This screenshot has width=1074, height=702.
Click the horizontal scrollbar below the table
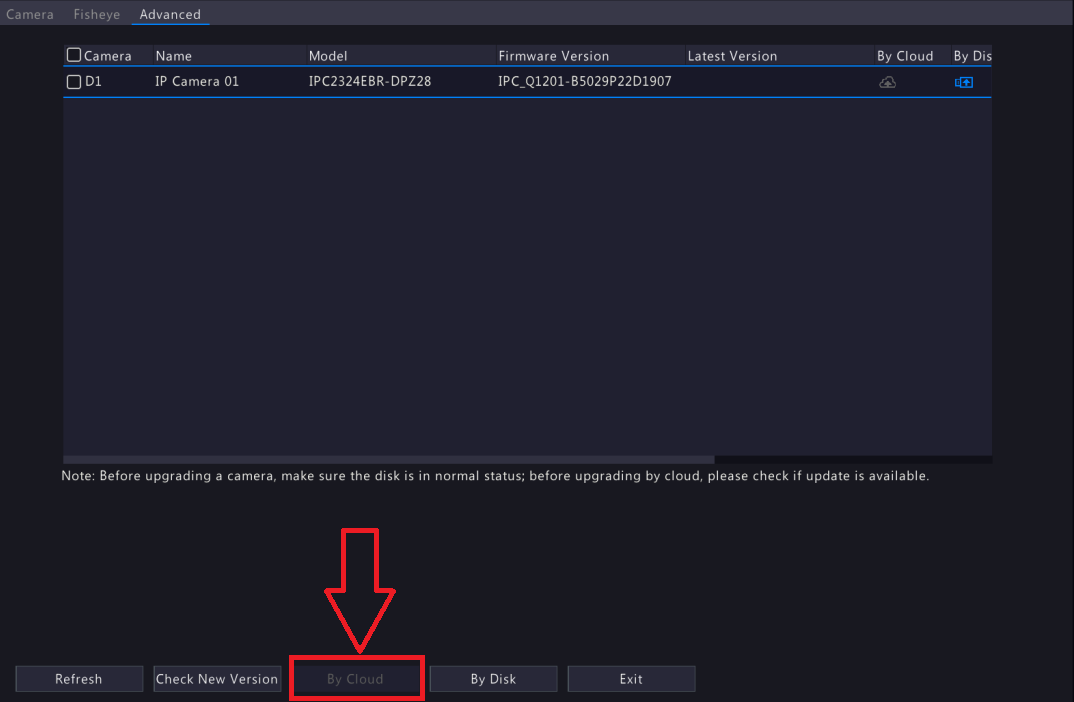click(x=388, y=460)
